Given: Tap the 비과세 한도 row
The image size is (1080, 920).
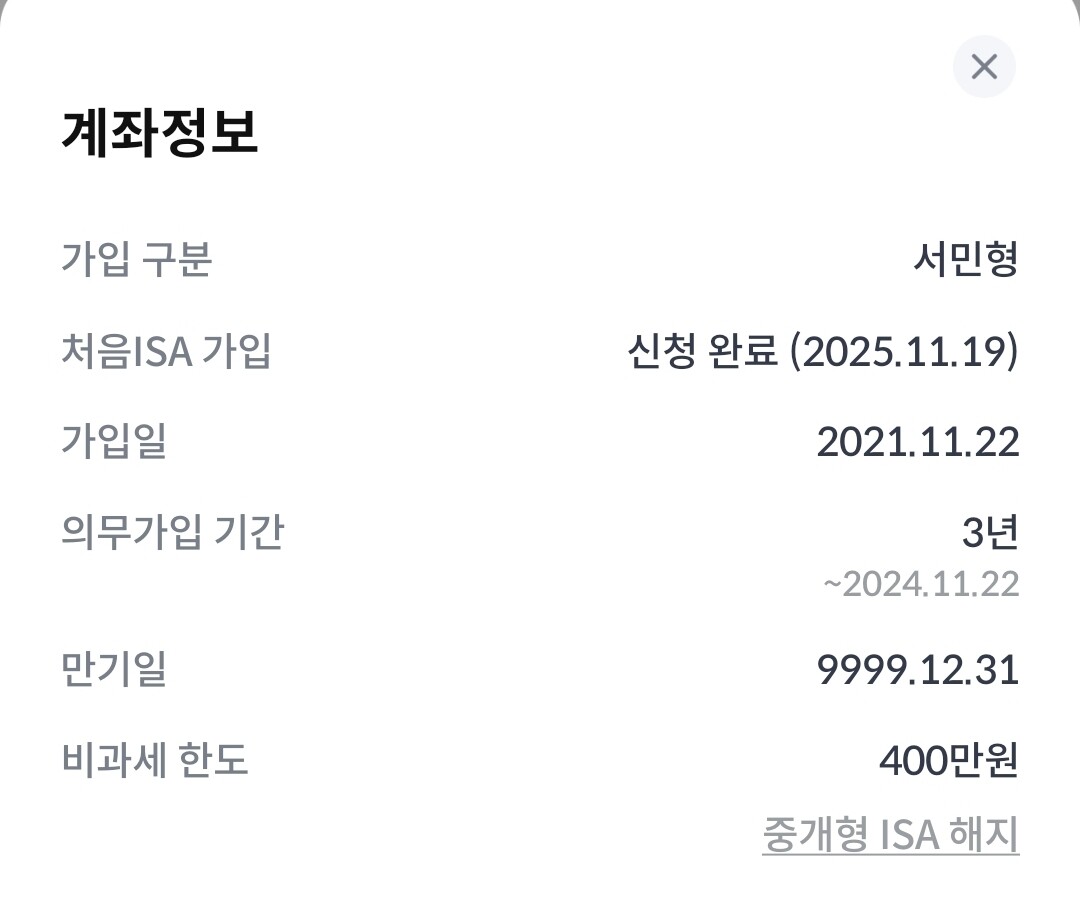Looking at the screenshot, I should [x=540, y=761].
